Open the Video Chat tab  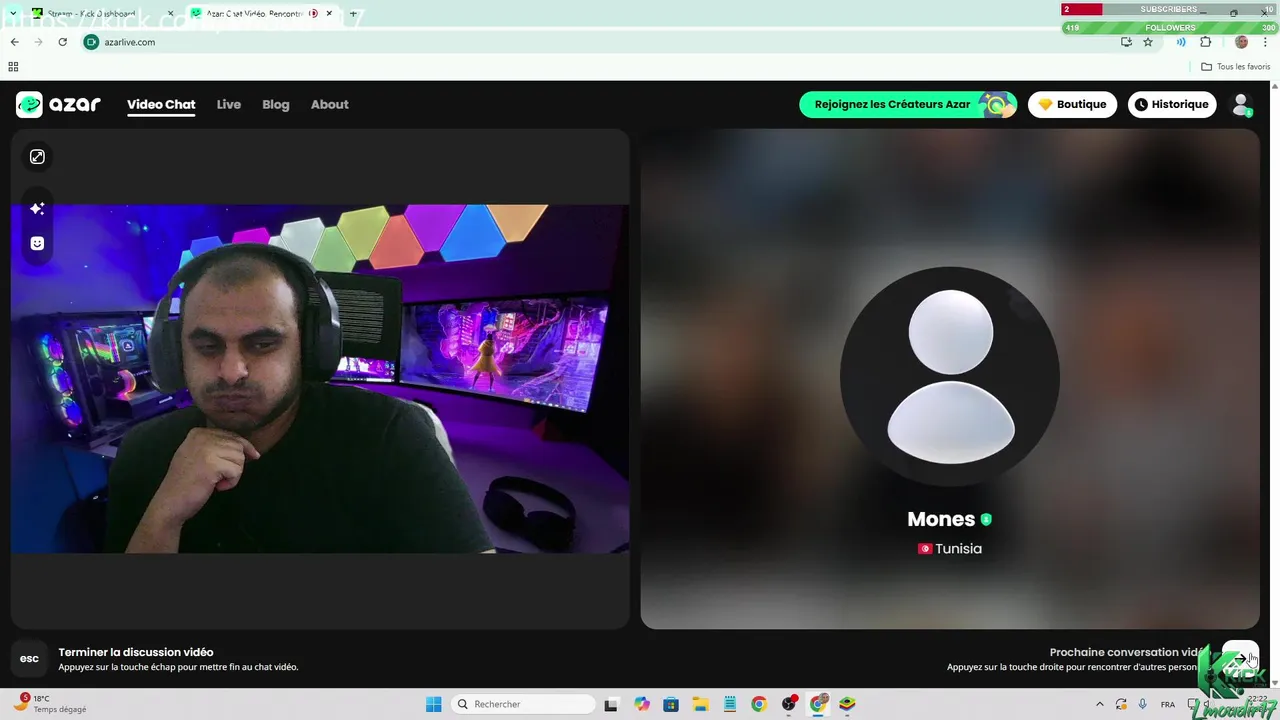pyautogui.click(x=161, y=104)
